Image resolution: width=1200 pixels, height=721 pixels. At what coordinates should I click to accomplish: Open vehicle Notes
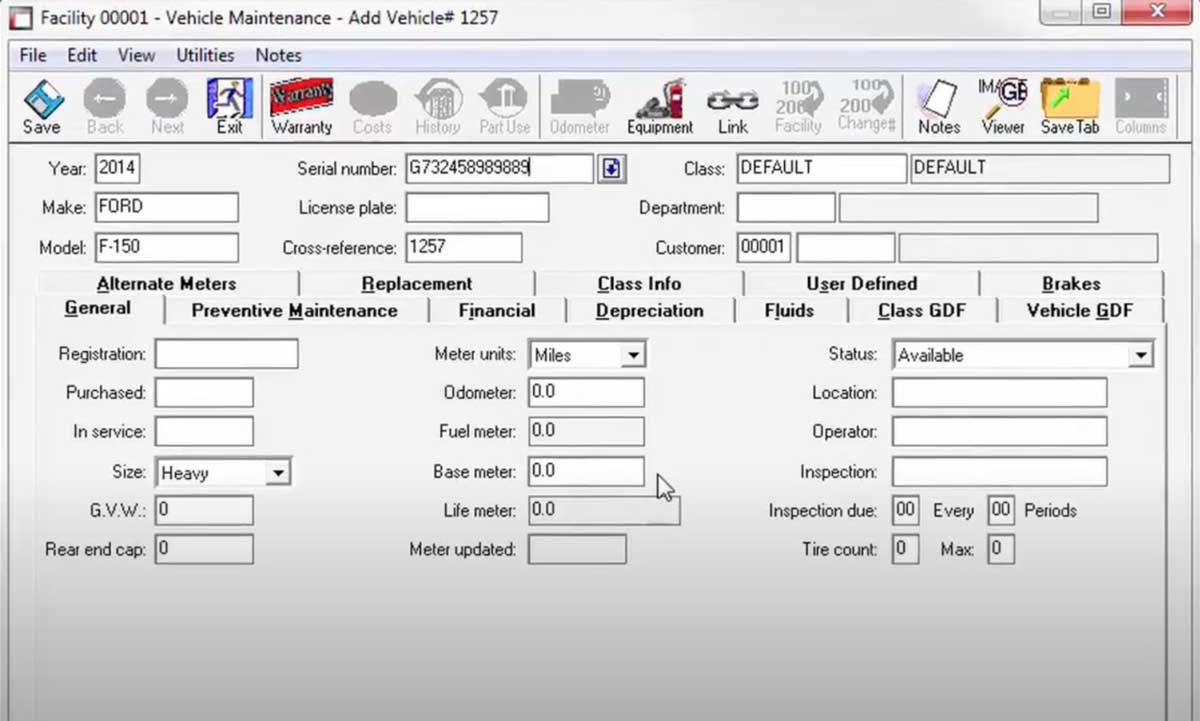[x=937, y=106]
